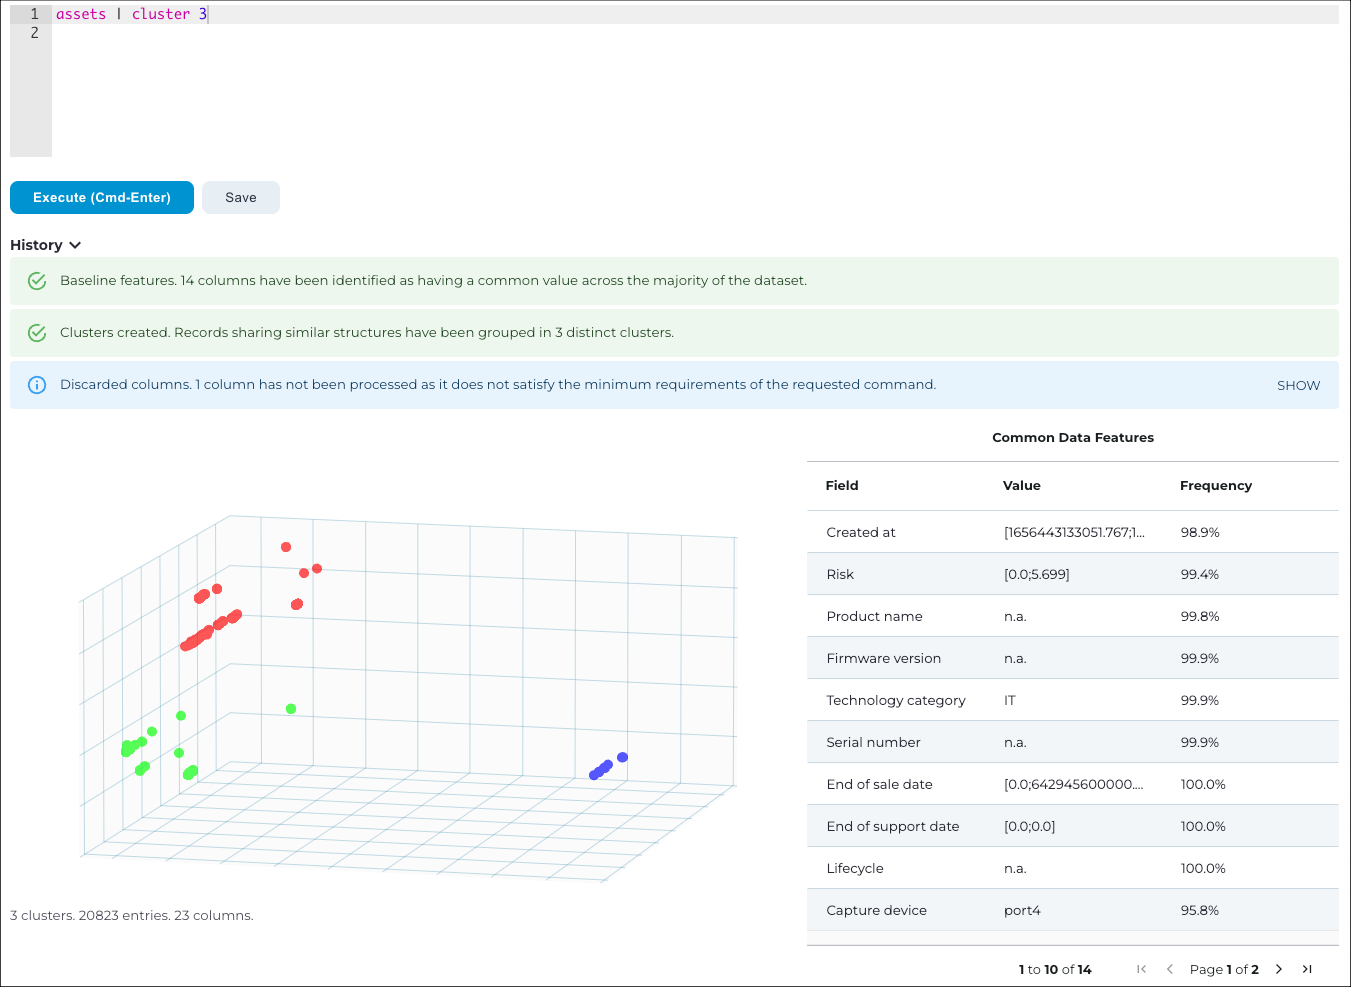
Task: Click the 'Capture device' field cell
Action: click(x=876, y=910)
